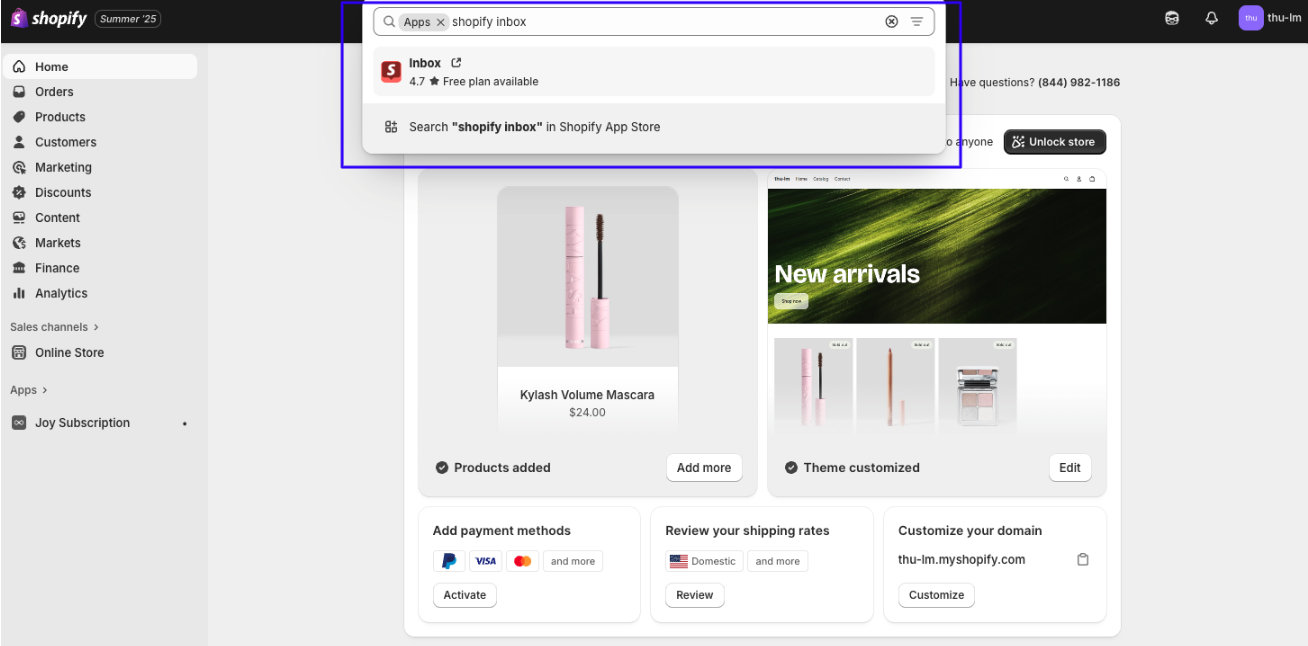The height and width of the screenshot is (646, 1308).
Task: Open notifications bell
Action: point(1212,19)
